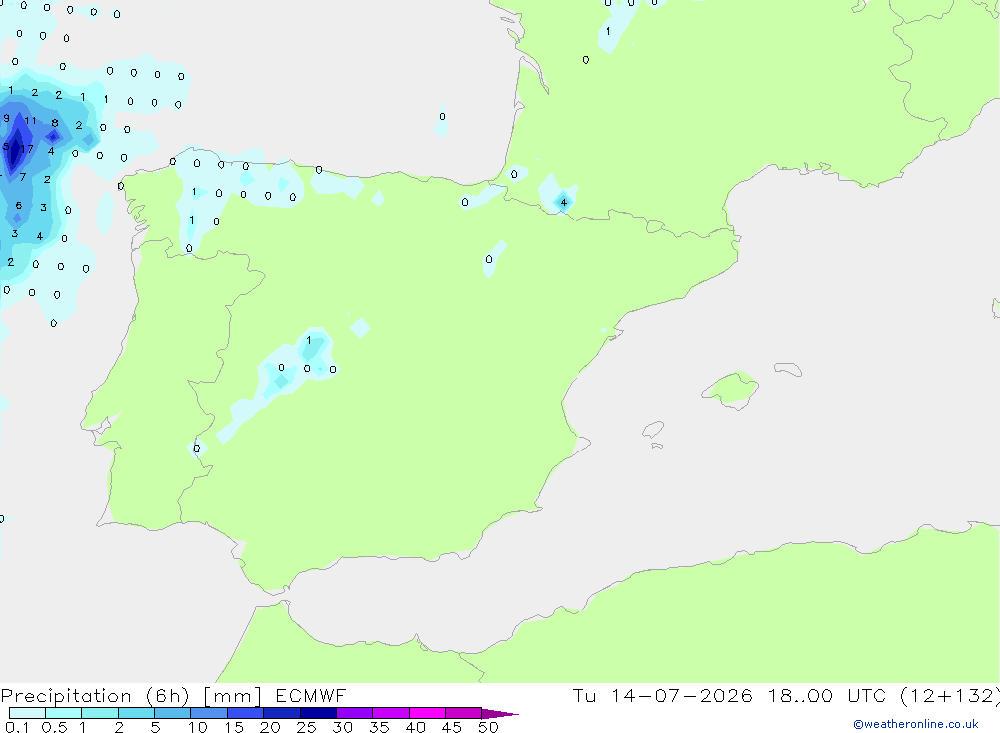Viewport: 1000px width, 733px height.
Task: Click the '1' value in the northern France patch
Action: (608, 31)
